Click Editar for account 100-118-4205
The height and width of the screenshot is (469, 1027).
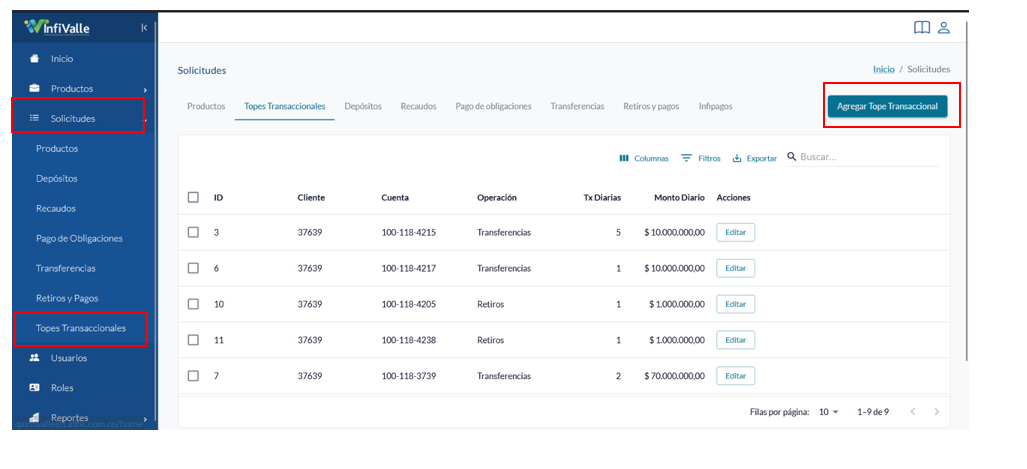pyautogui.click(x=736, y=304)
